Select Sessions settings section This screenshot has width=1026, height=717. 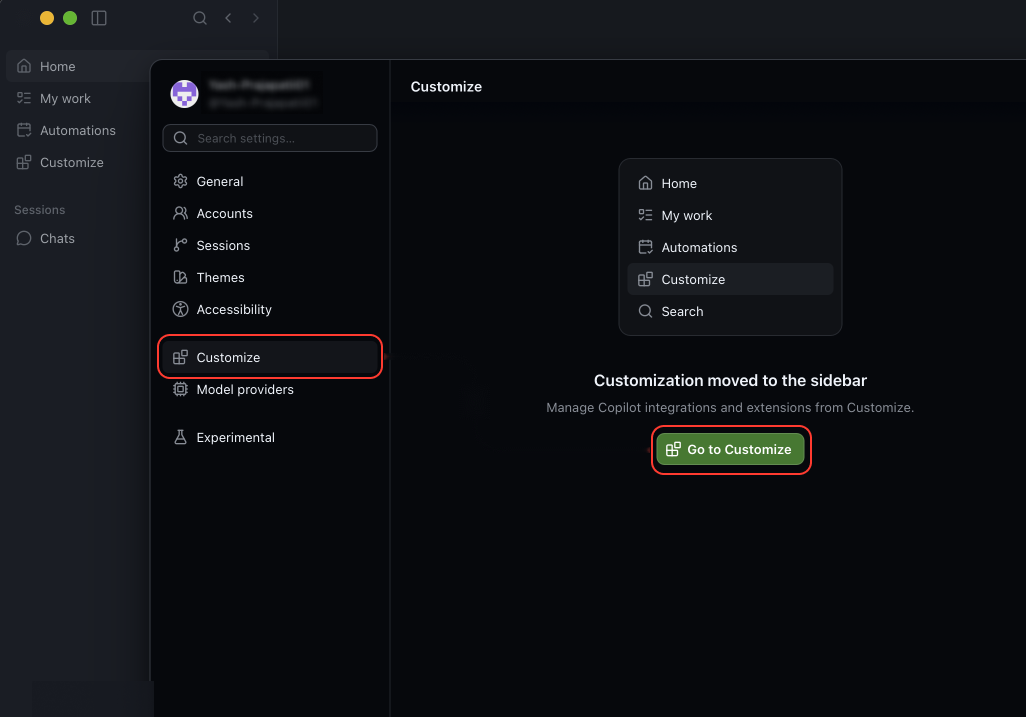(270, 245)
